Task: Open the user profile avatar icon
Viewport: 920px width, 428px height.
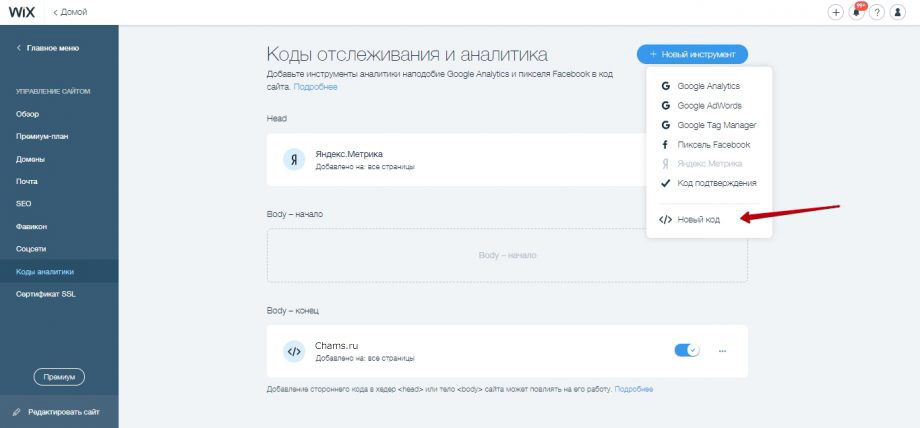Action: point(898,12)
